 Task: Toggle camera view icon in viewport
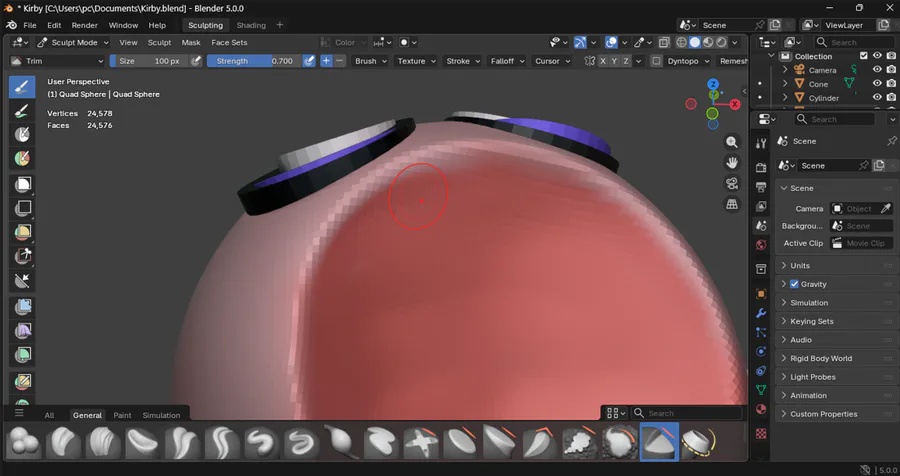tap(732, 184)
